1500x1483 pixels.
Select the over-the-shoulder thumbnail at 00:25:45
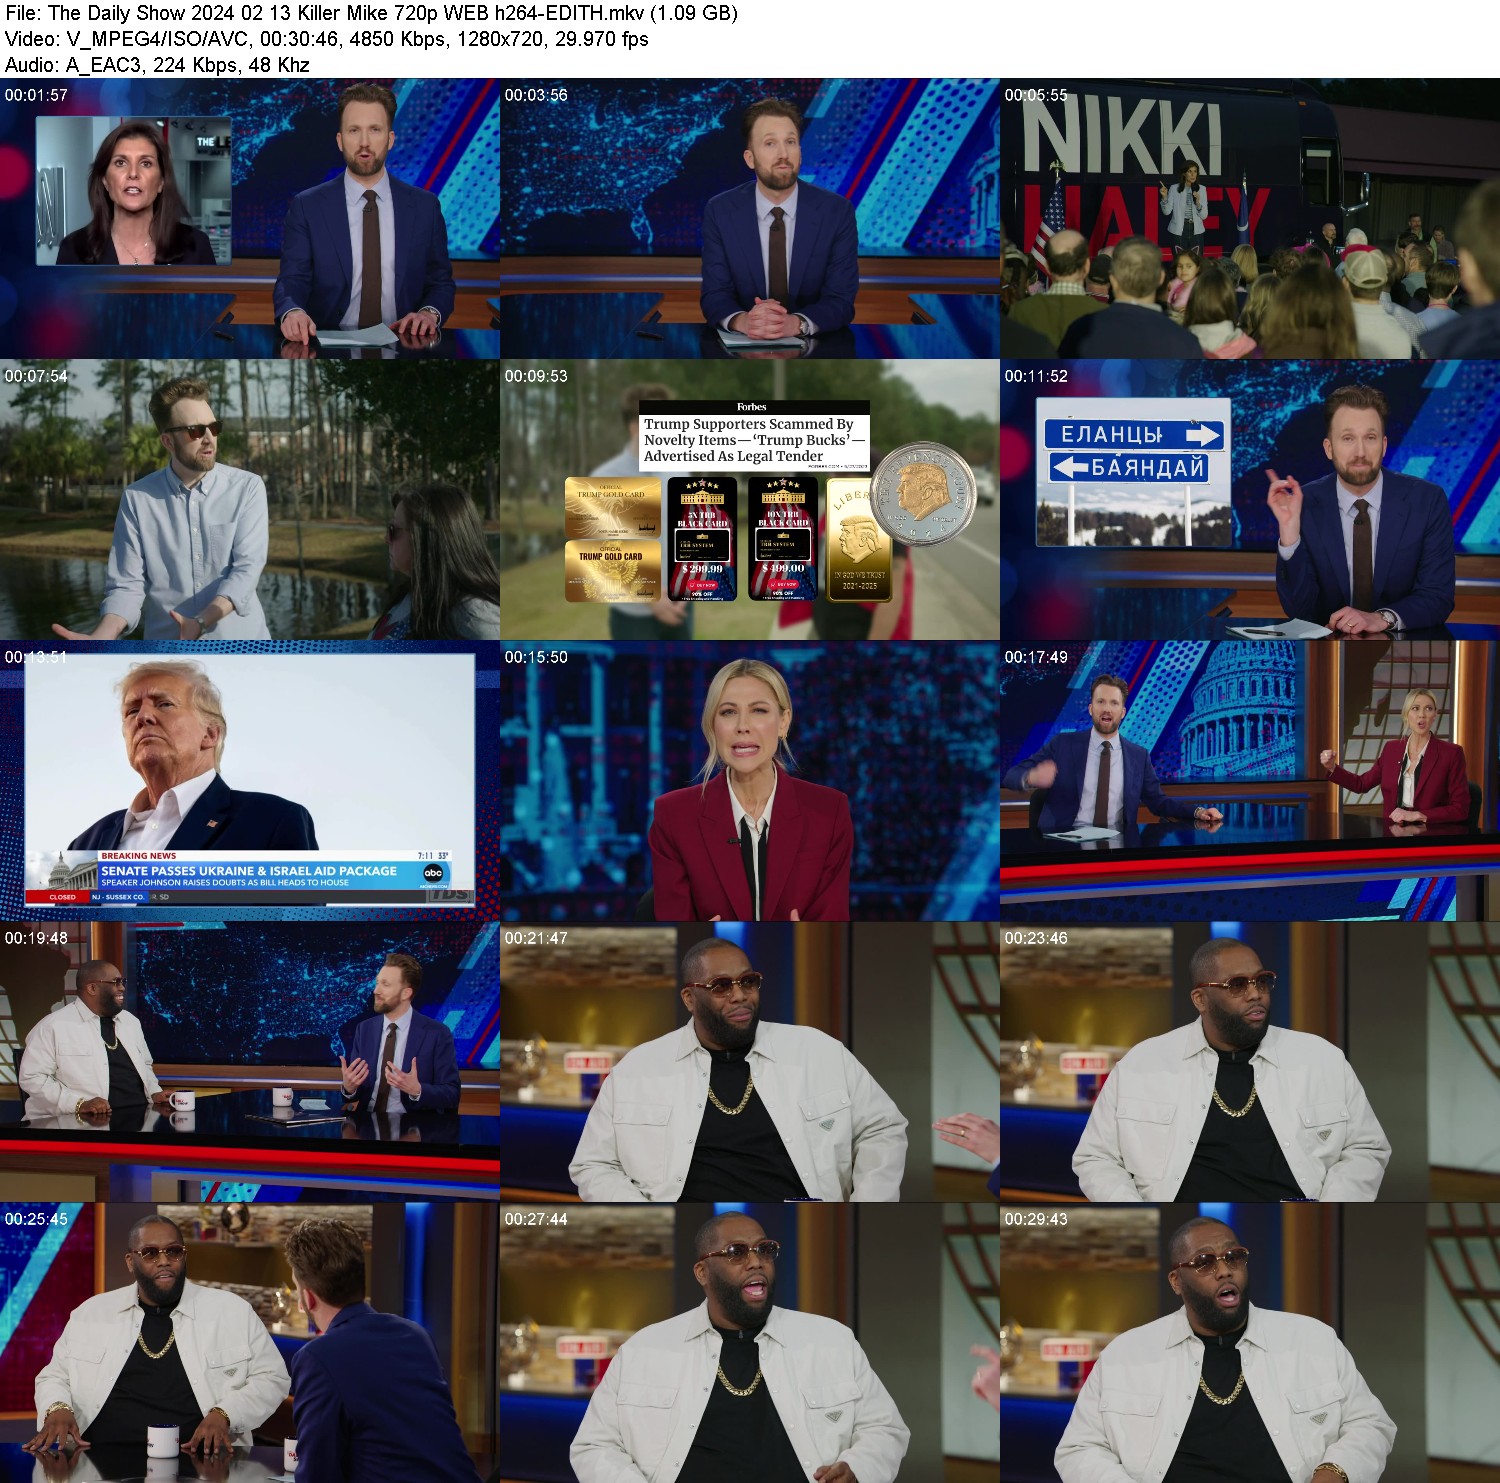point(250,1343)
